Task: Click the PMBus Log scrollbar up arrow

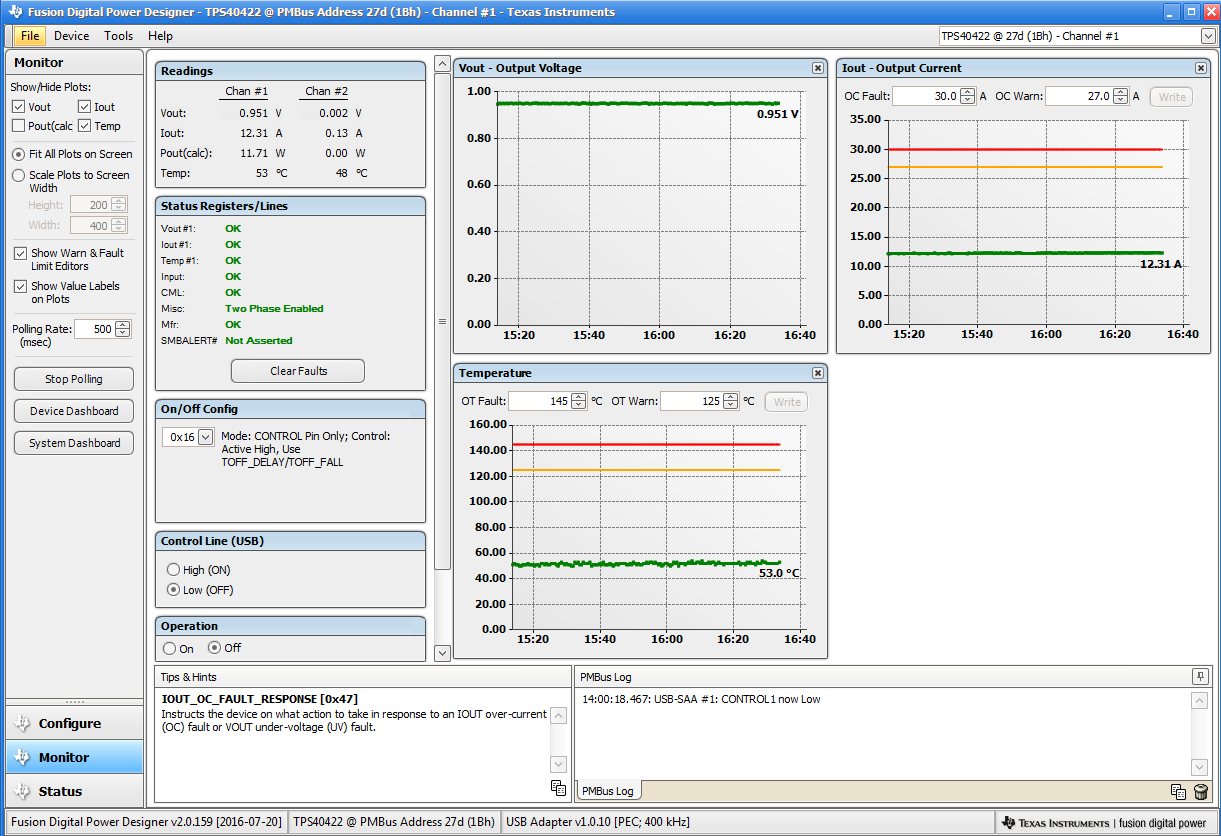Action: pyautogui.click(x=1200, y=701)
